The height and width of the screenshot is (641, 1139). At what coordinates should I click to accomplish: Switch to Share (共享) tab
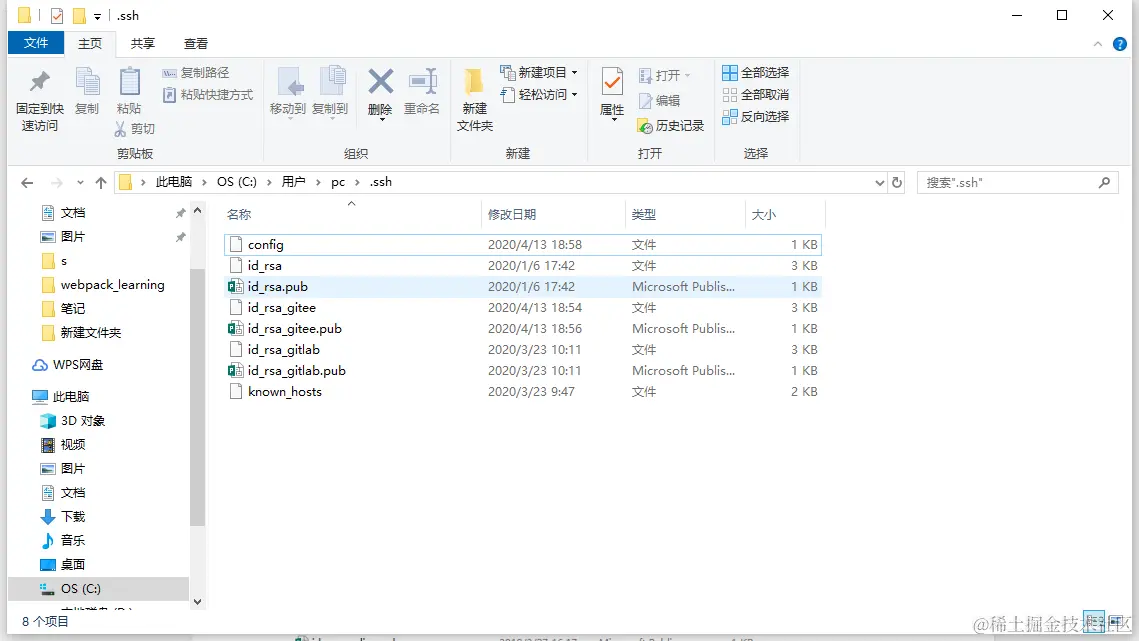click(142, 44)
